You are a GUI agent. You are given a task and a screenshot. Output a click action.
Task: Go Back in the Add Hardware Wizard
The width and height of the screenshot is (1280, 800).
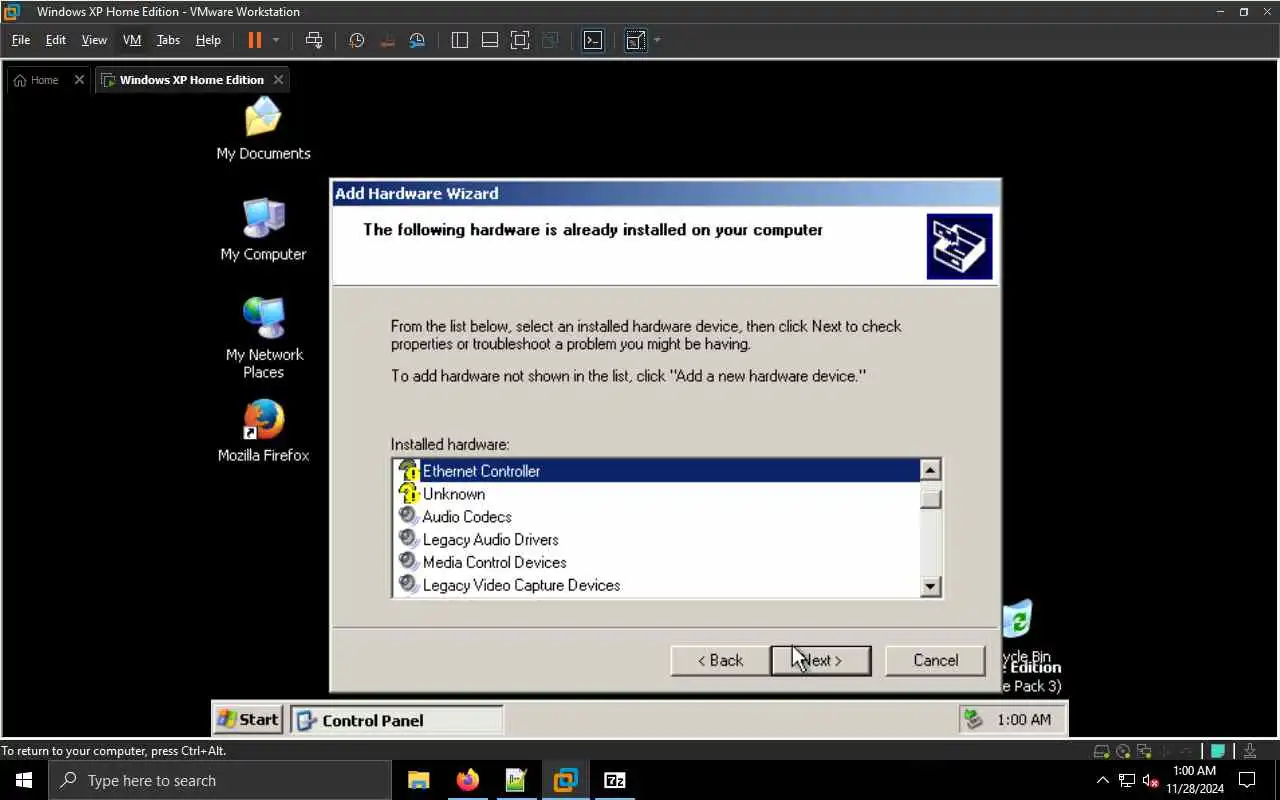pyautogui.click(x=720, y=660)
